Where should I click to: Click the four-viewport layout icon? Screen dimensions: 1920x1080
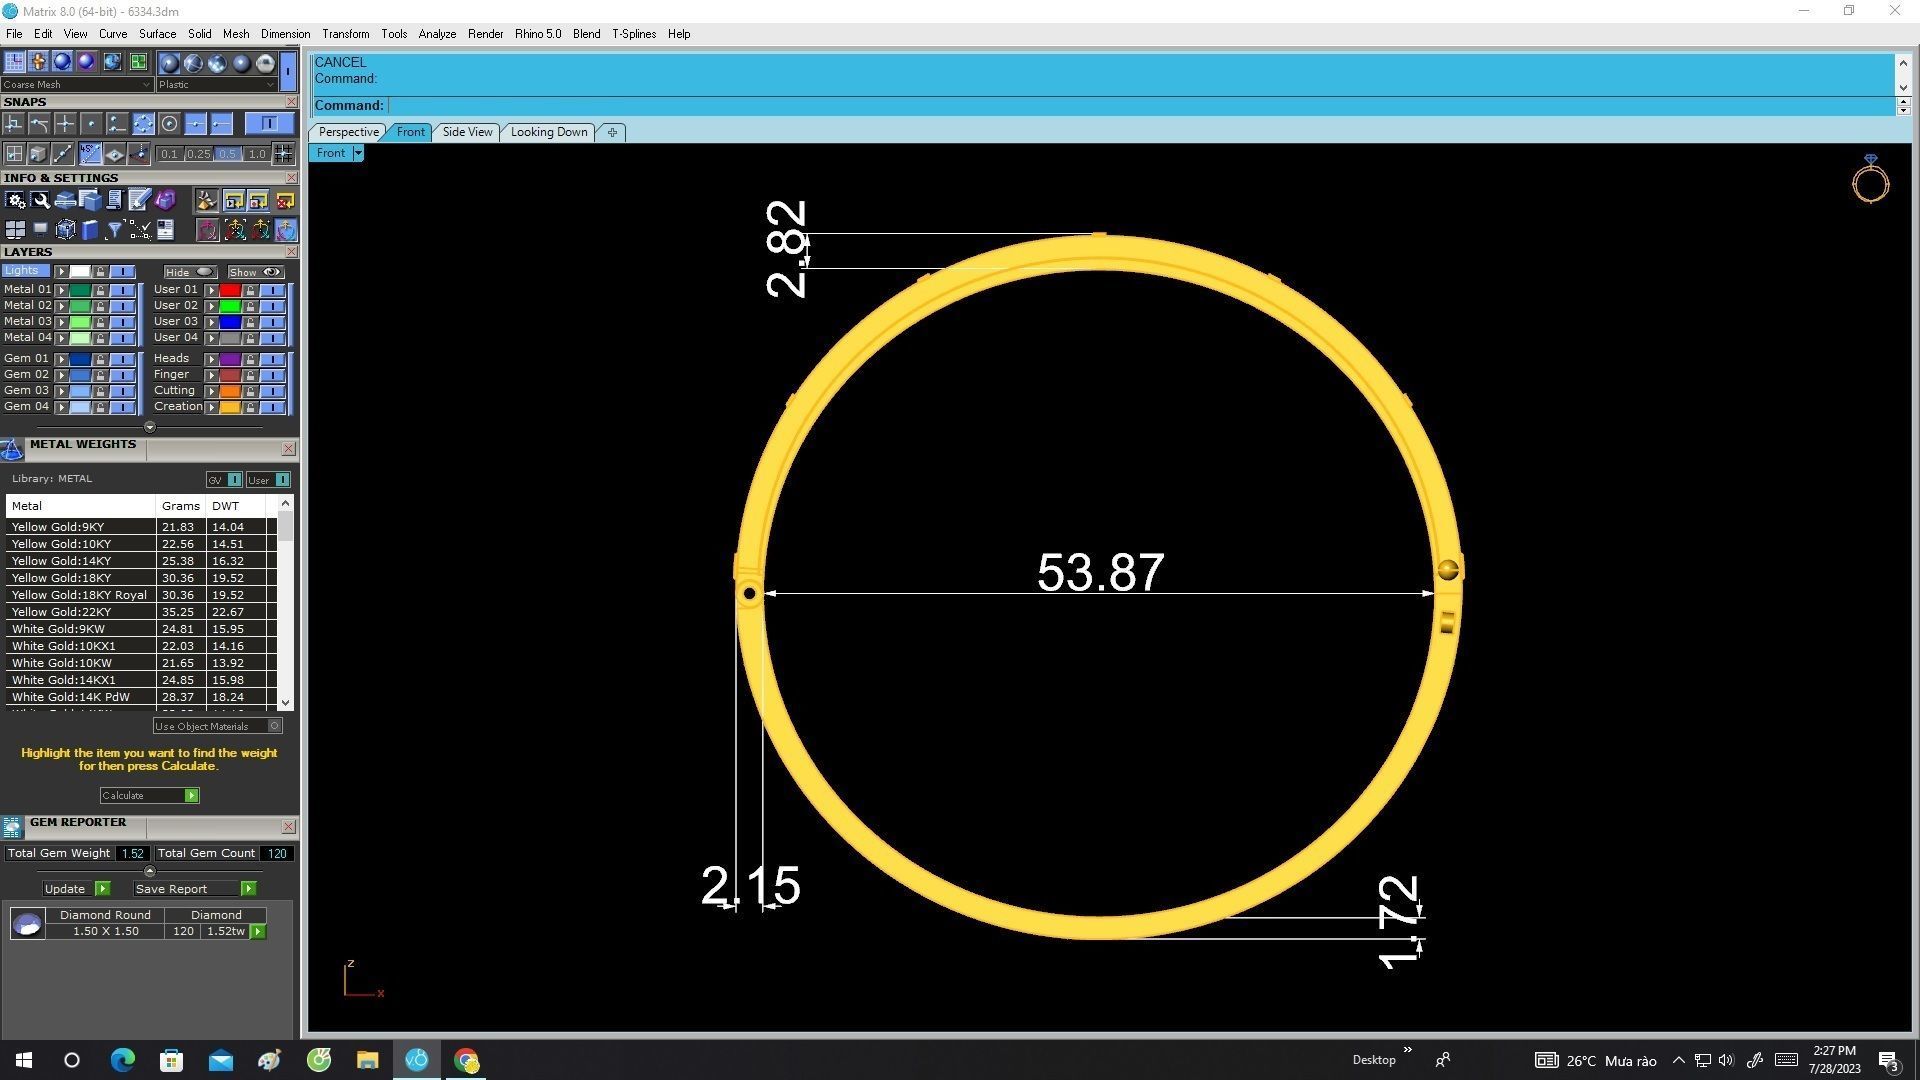coord(15,231)
